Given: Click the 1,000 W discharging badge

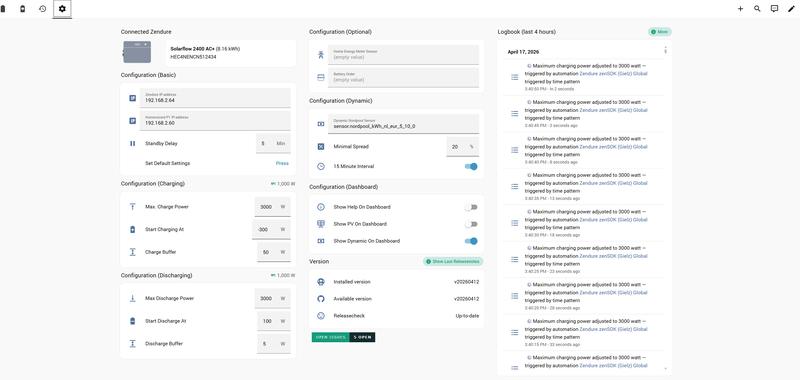Looking at the screenshot, I should tap(283, 275).
